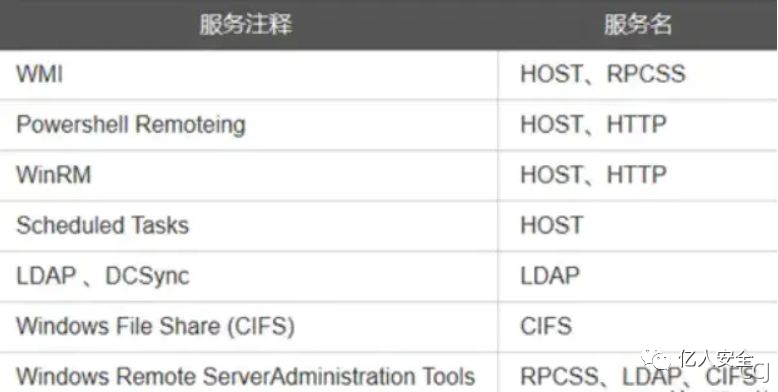The height and width of the screenshot is (392, 778).
Task: Click the word DCSync in the table
Action: pyautogui.click(x=147, y=276)
